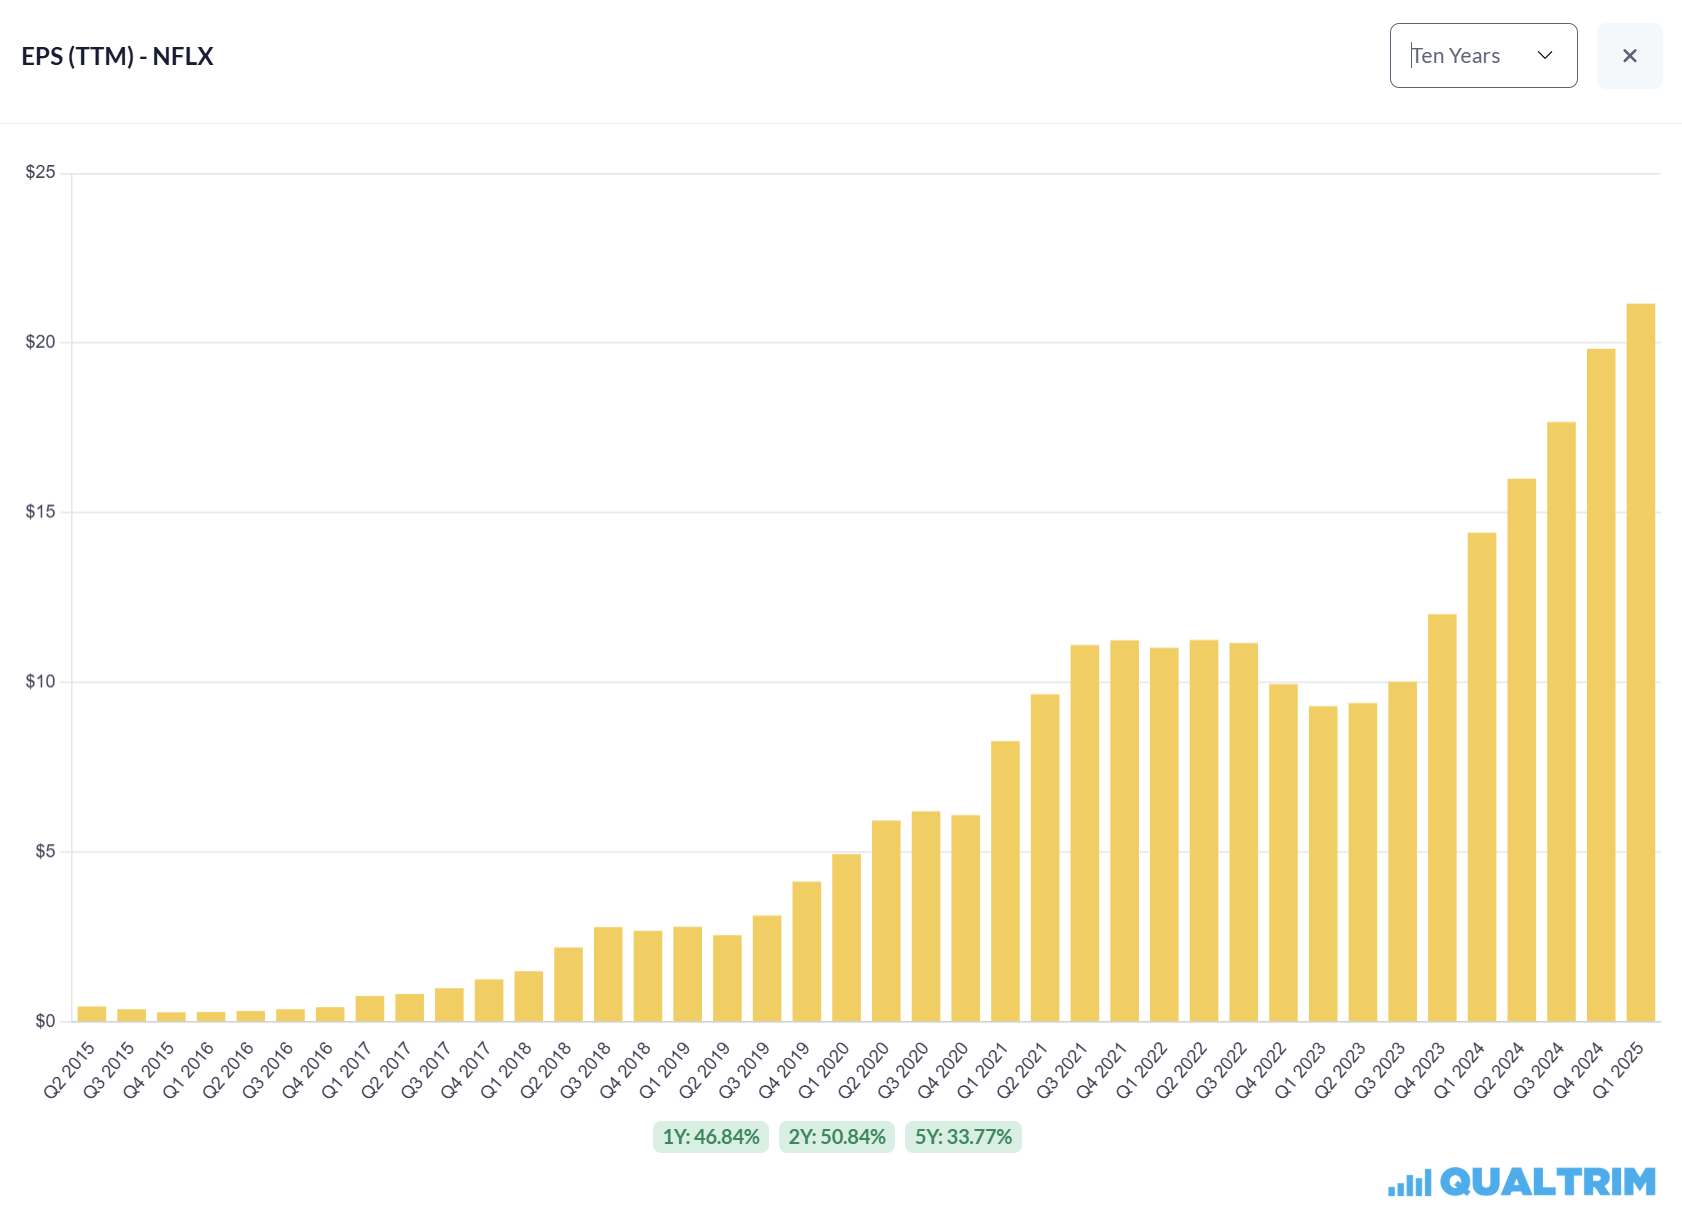Close the EPS chart with X button
The image size is (1682, 1213).
(1629, 56)
